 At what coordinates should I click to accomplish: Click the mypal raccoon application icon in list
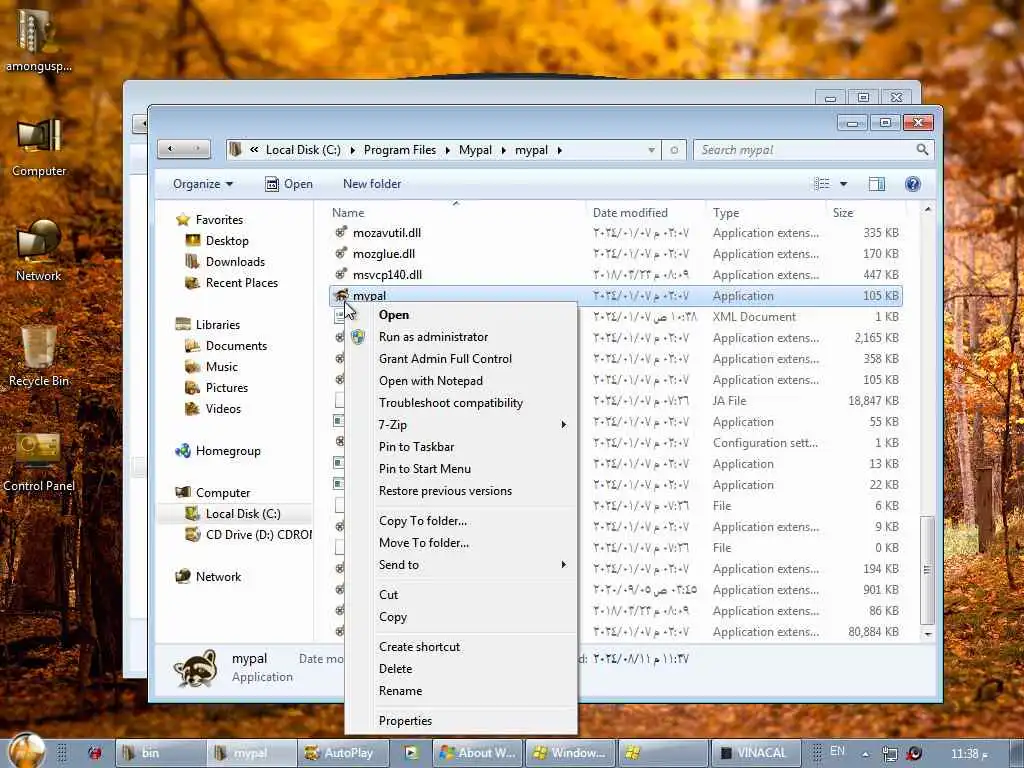point(340,295)
